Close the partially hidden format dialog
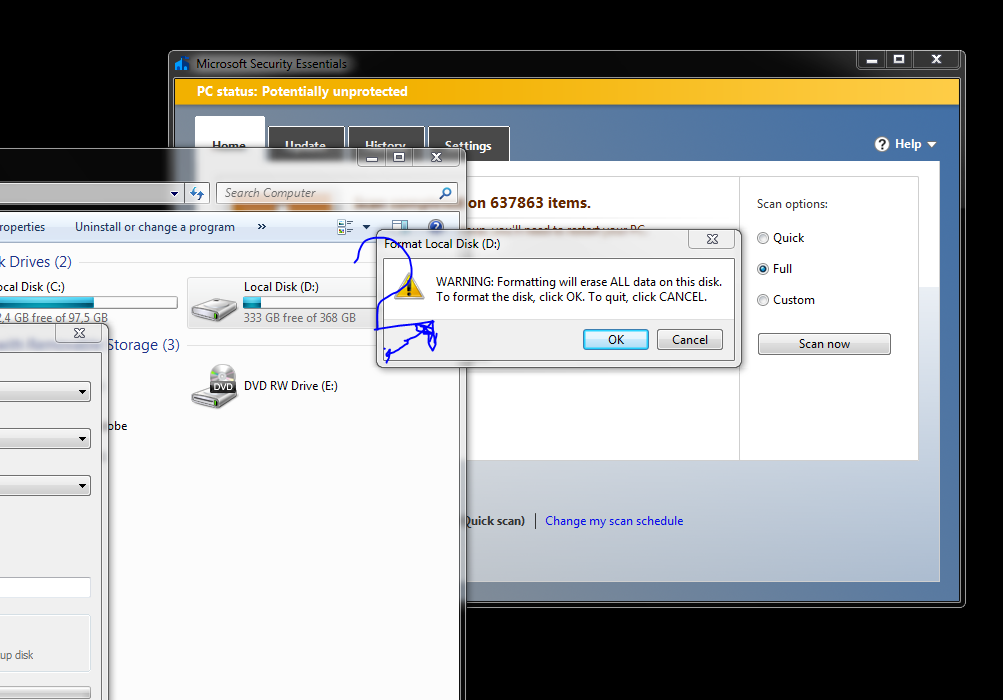Image resolution: width=1003 pixels, height=700 pixels. [x=79, y=333]
